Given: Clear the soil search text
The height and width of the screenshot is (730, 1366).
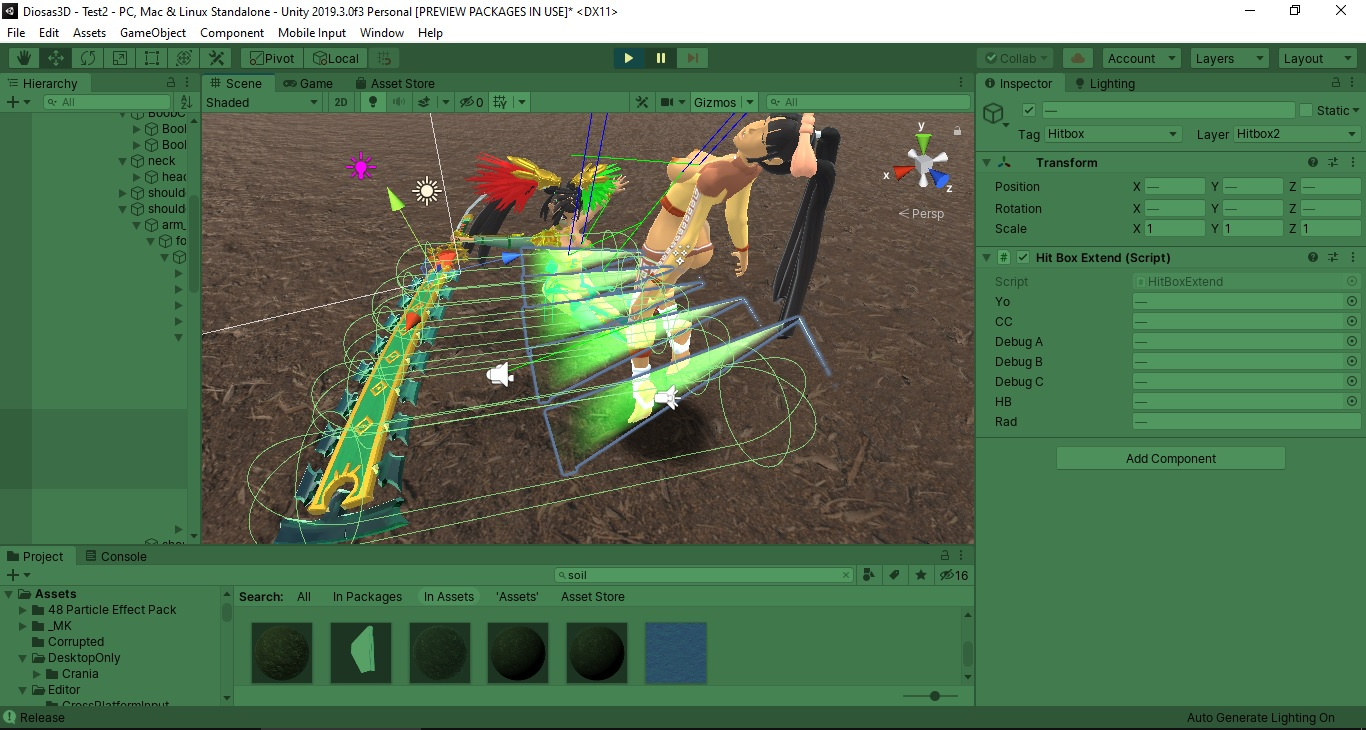Looking at the screenshot, I should [x=846, y=575].
